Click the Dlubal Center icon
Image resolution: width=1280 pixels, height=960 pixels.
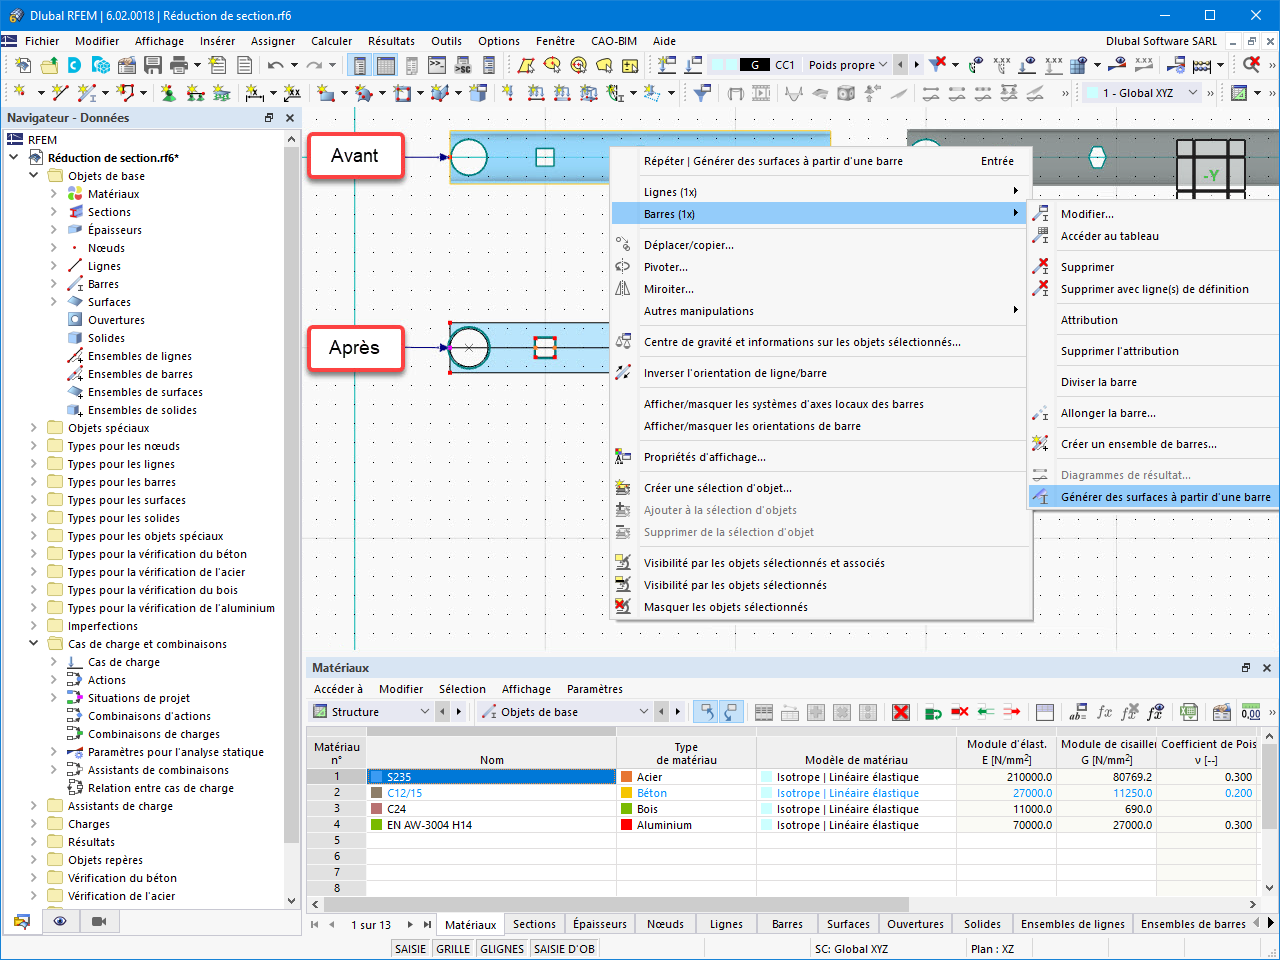pos(75,65)
